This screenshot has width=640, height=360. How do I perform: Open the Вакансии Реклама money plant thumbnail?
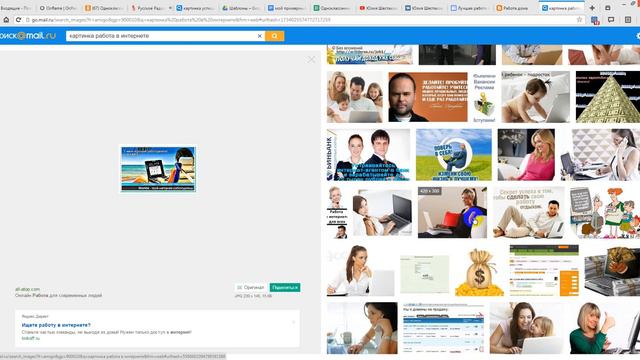484,98
